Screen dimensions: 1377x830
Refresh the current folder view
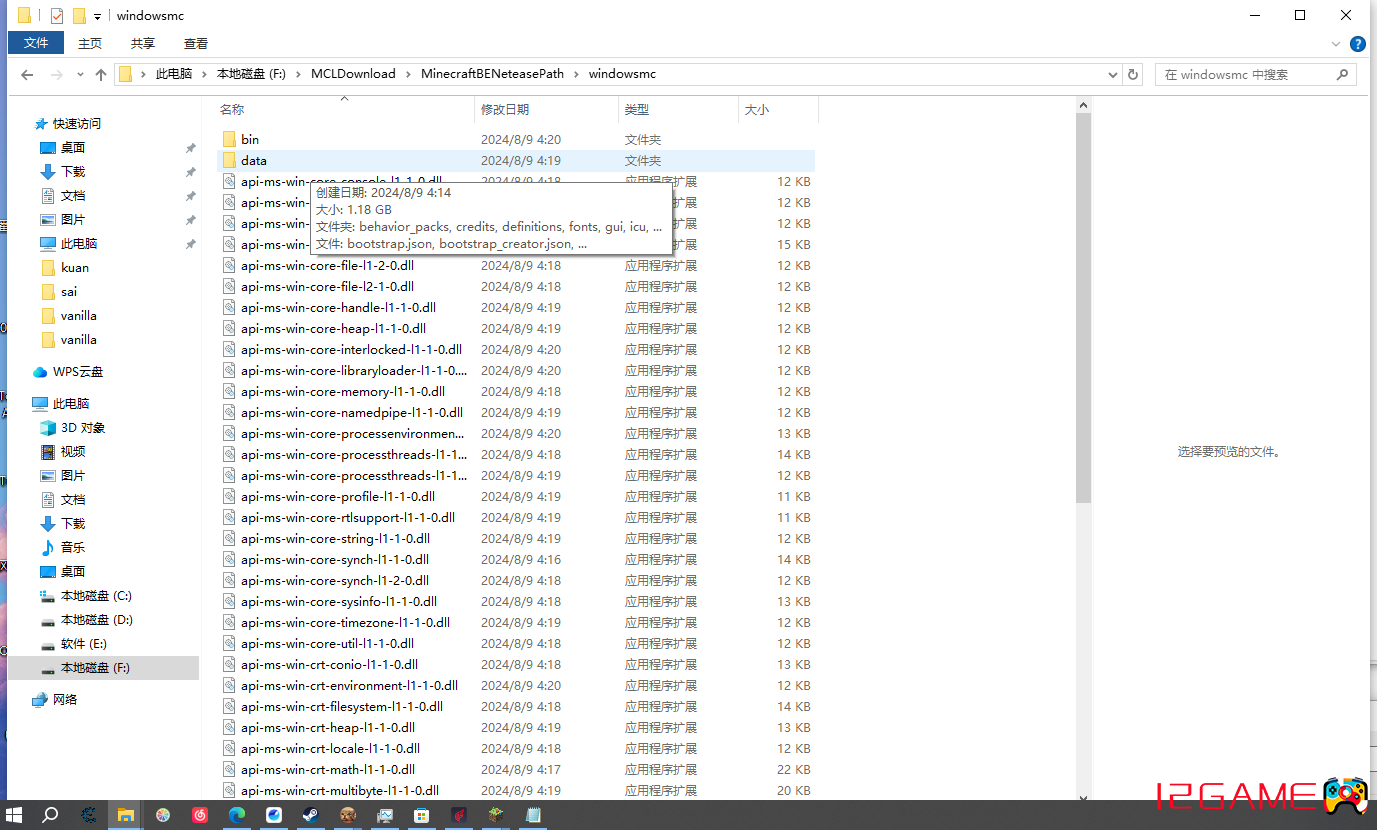pyautogui.click(x=1133, y=74)
